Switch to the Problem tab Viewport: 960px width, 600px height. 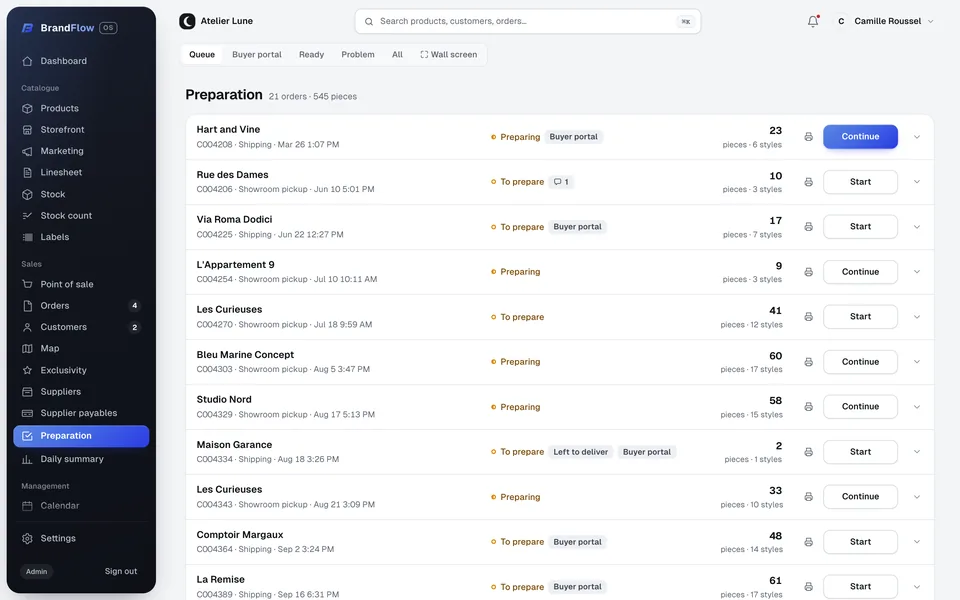[358, 55]
